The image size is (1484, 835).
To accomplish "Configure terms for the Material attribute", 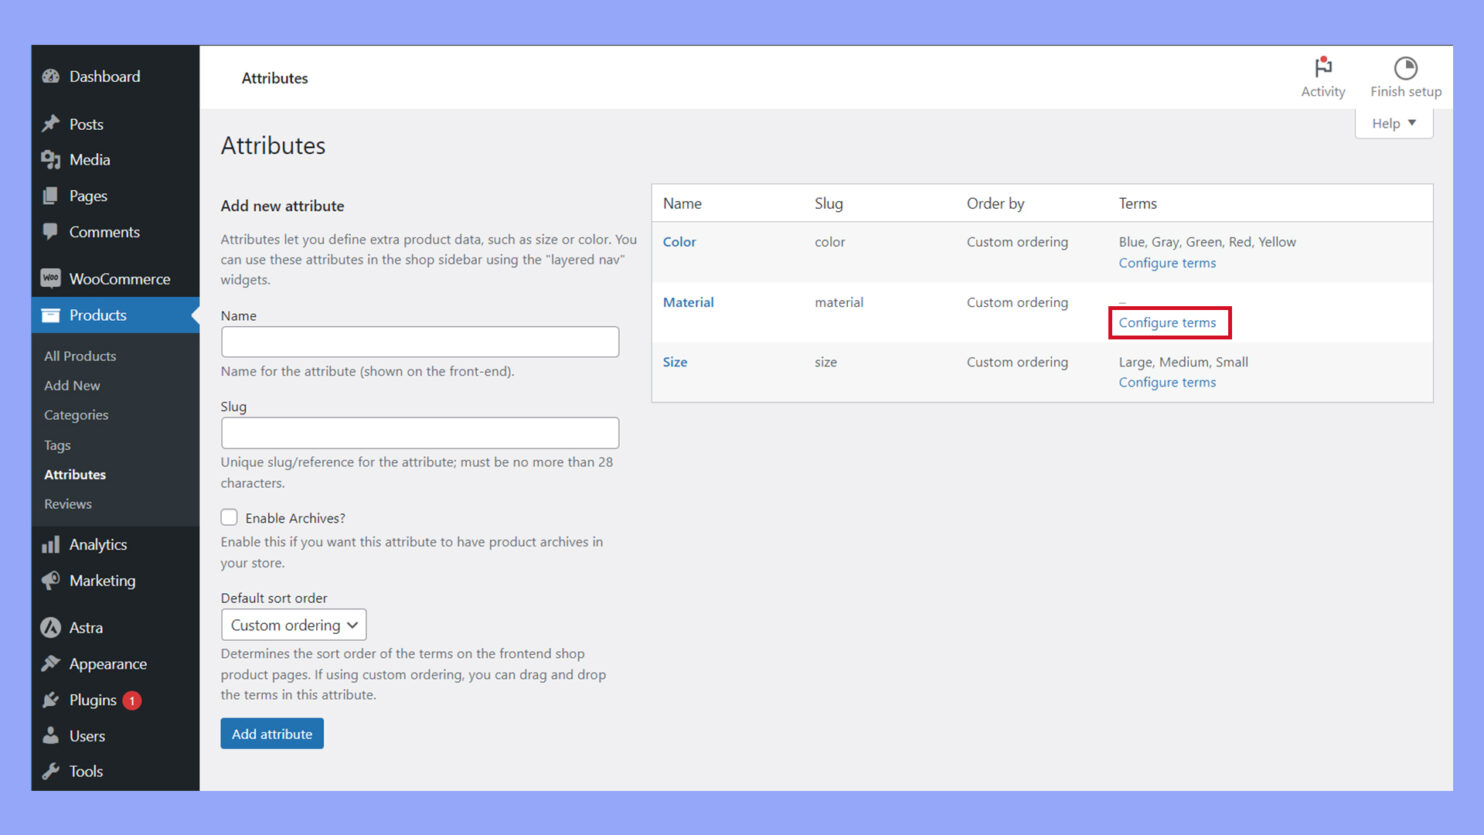I will pos(1168,322).
